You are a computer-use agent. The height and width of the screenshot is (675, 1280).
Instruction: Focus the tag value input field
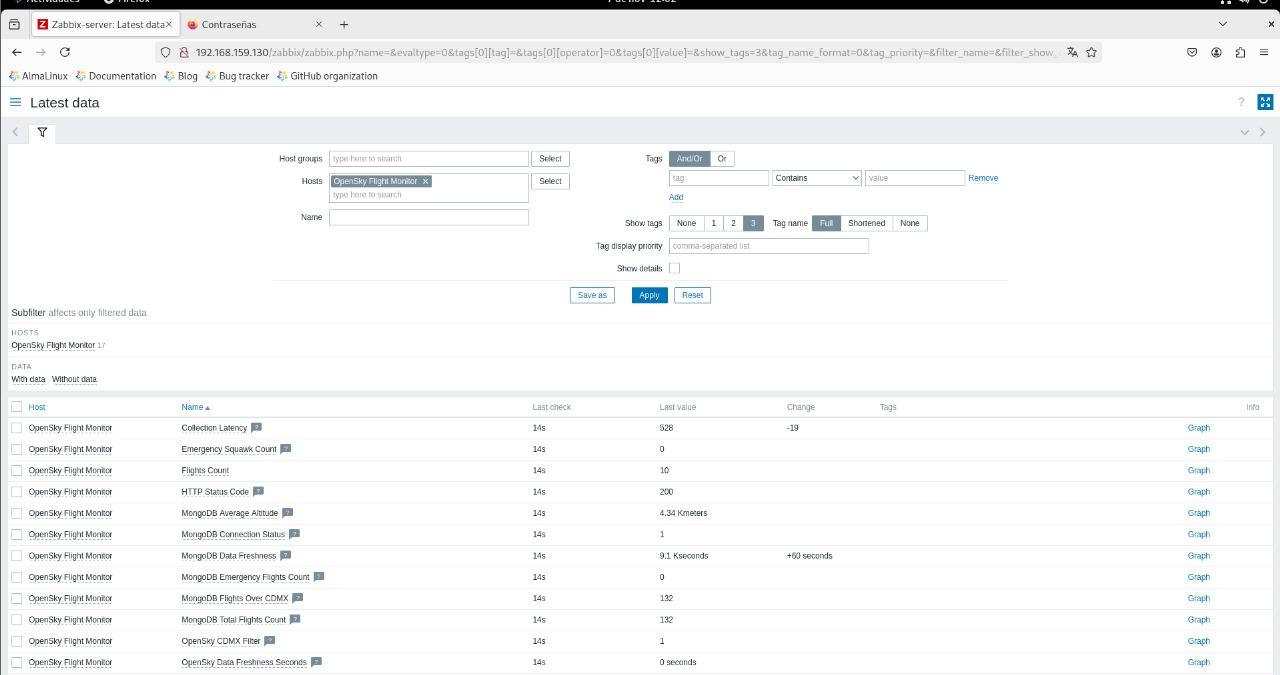click(915, 177)
